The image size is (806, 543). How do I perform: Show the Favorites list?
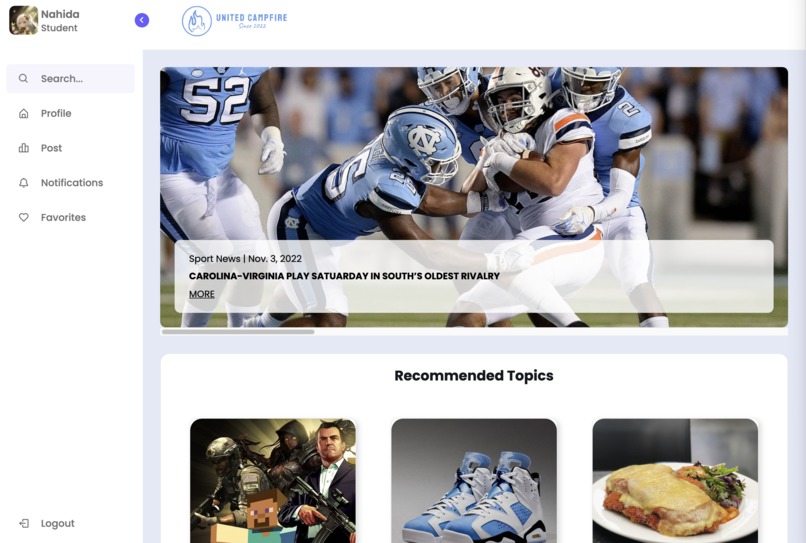point(63,218)
